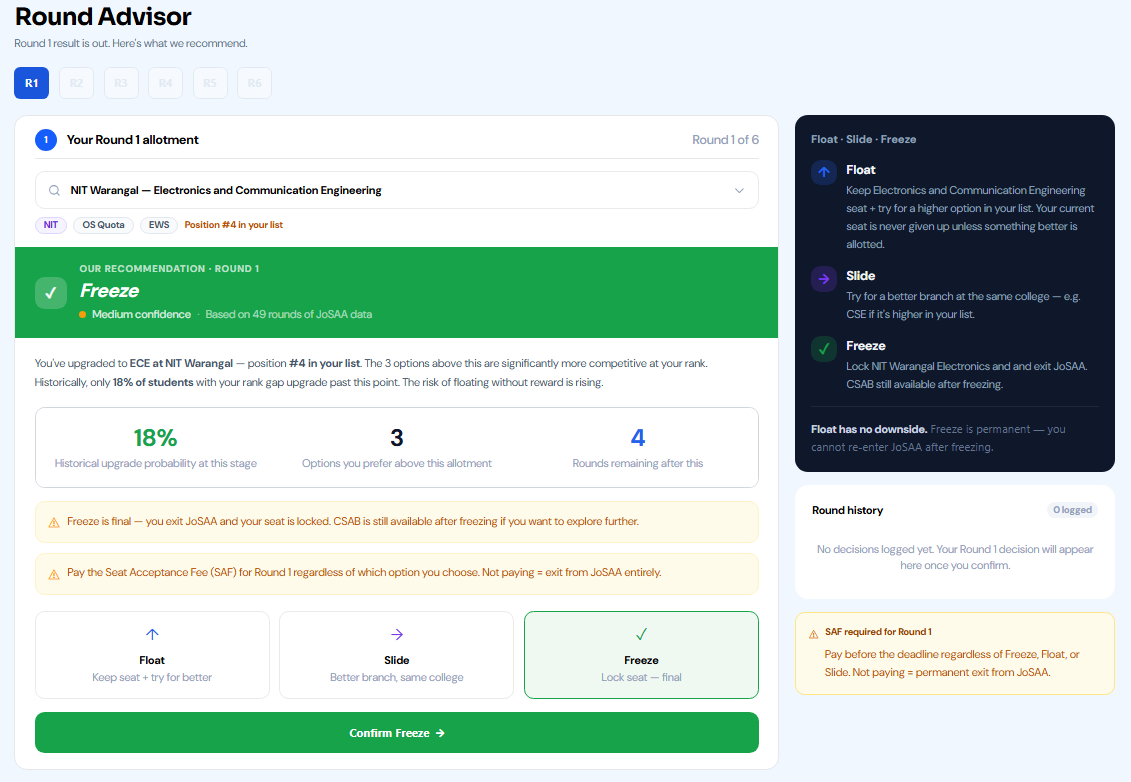The image size is (1131, 782).
Task: Click the 18% upgrade probability stat
Action: tap(155, 438)
